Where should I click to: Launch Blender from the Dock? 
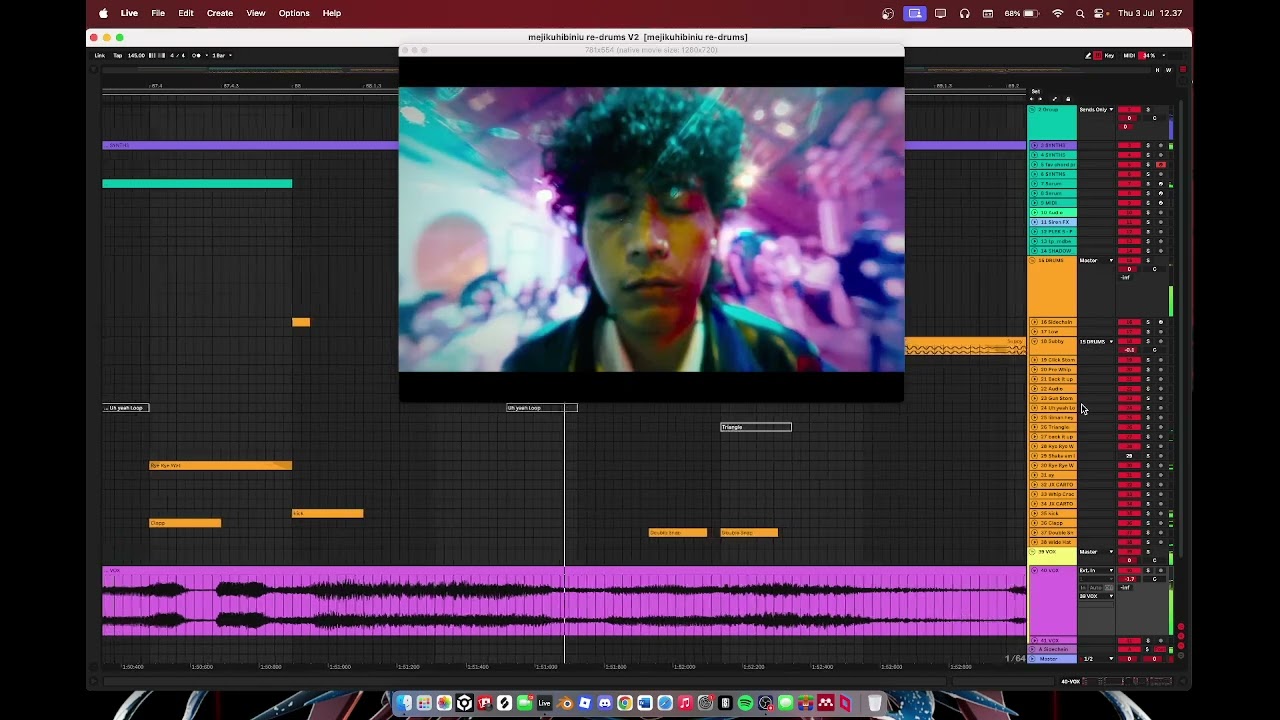[x=565, y=703]
